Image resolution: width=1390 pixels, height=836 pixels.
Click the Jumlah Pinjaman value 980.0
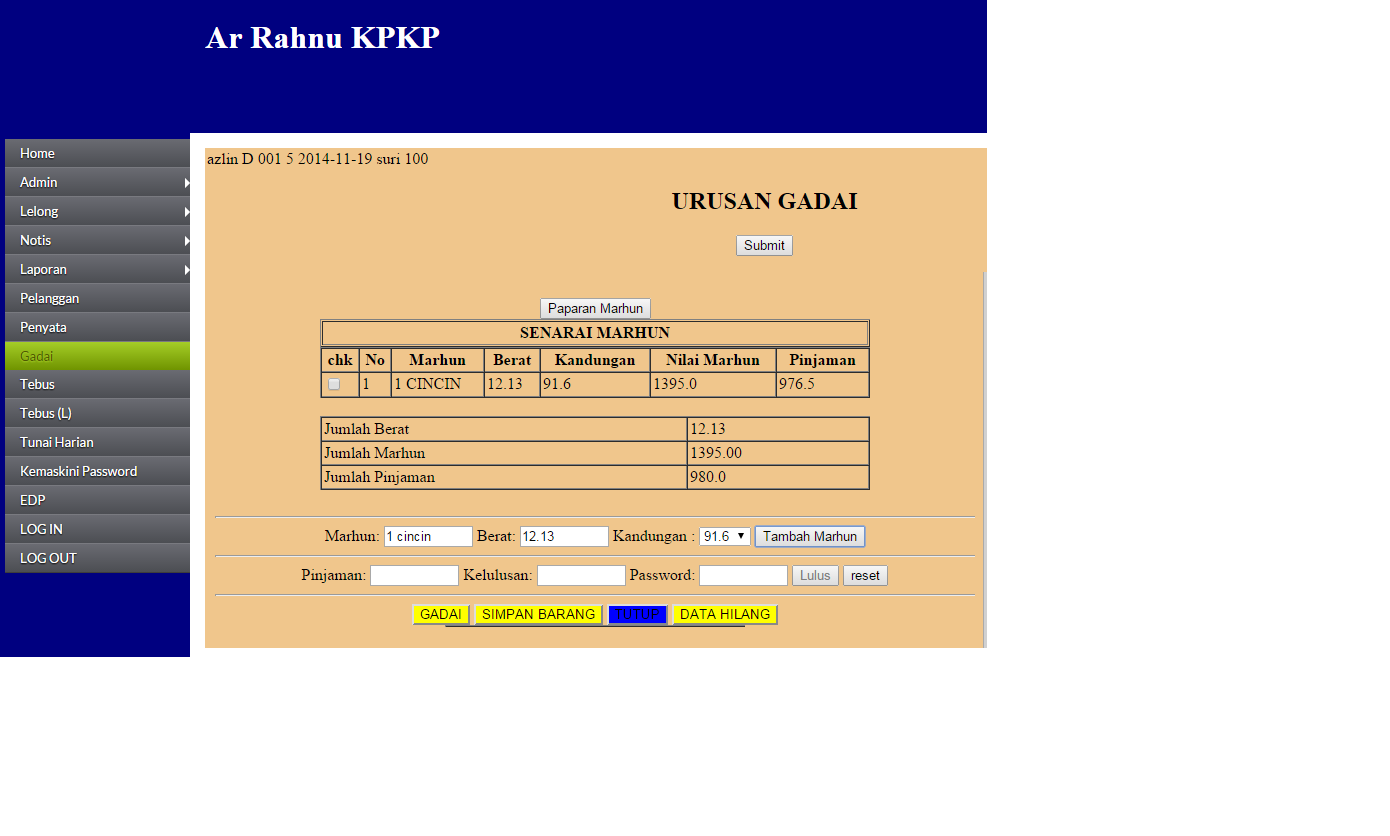coord(778,477)
